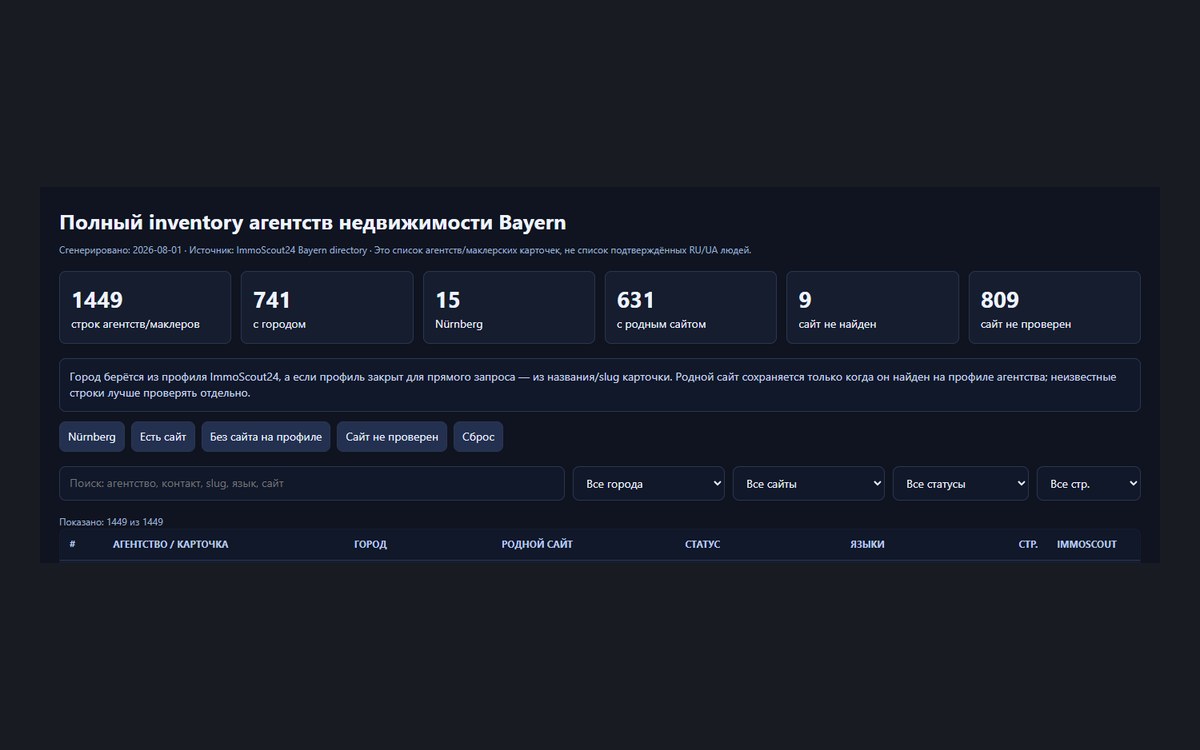1200x750 pixels.
Task: Click the 741 'с городом' stat card
Action: (327, 308)
